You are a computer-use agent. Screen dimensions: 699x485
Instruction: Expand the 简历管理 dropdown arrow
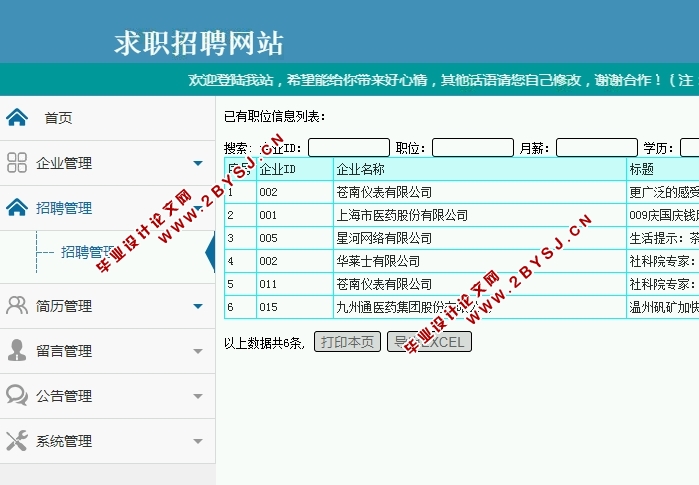(x=198, y=306)
